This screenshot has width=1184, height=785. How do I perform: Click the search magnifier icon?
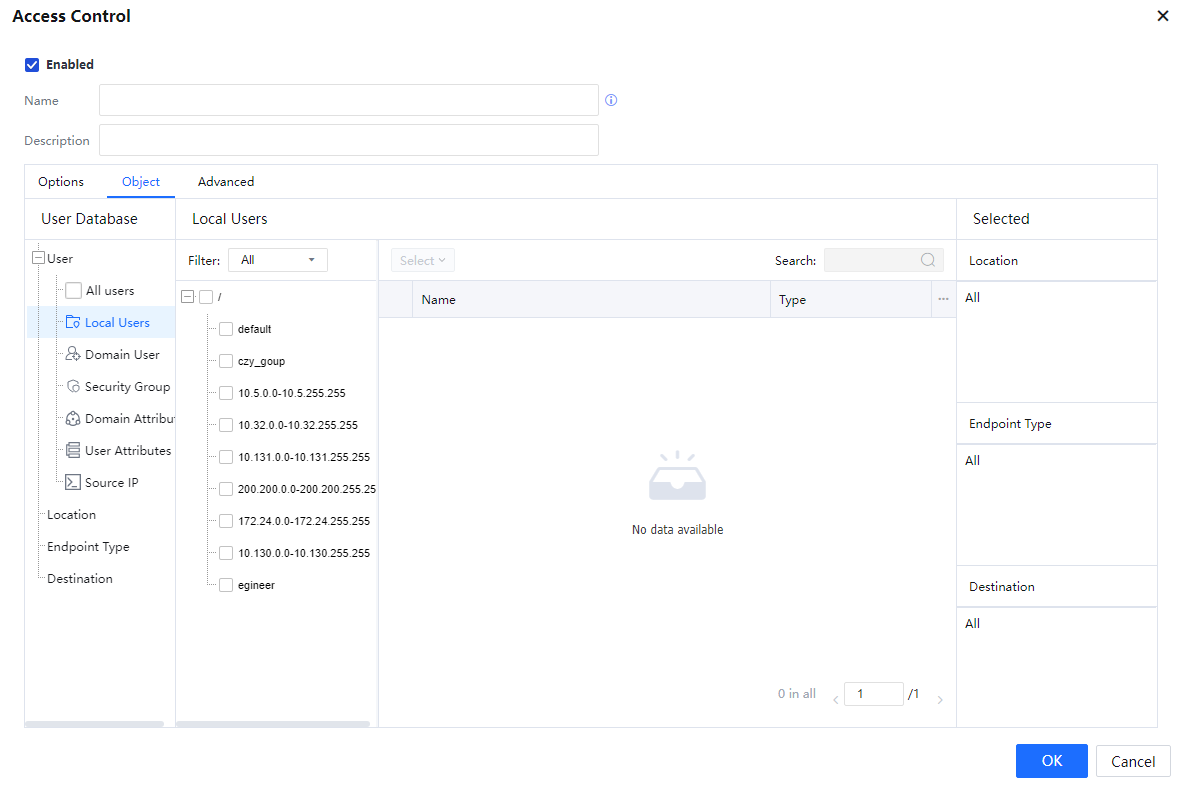(928, 260)
